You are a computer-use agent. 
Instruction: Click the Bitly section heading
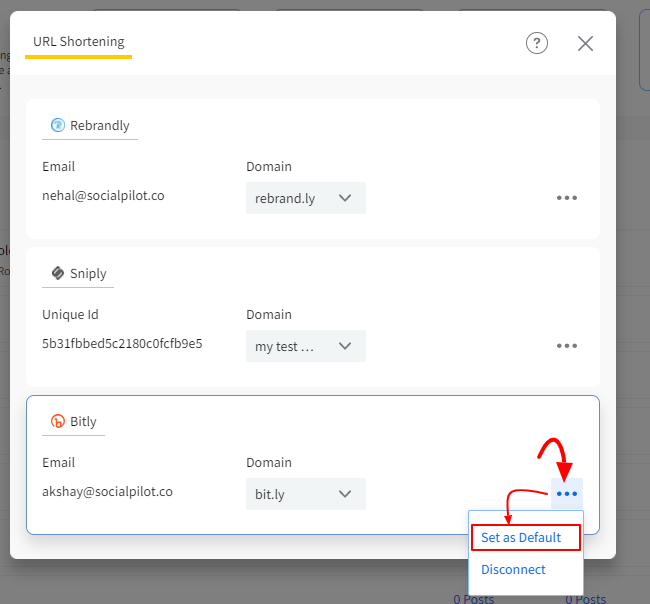coord(83,421)
